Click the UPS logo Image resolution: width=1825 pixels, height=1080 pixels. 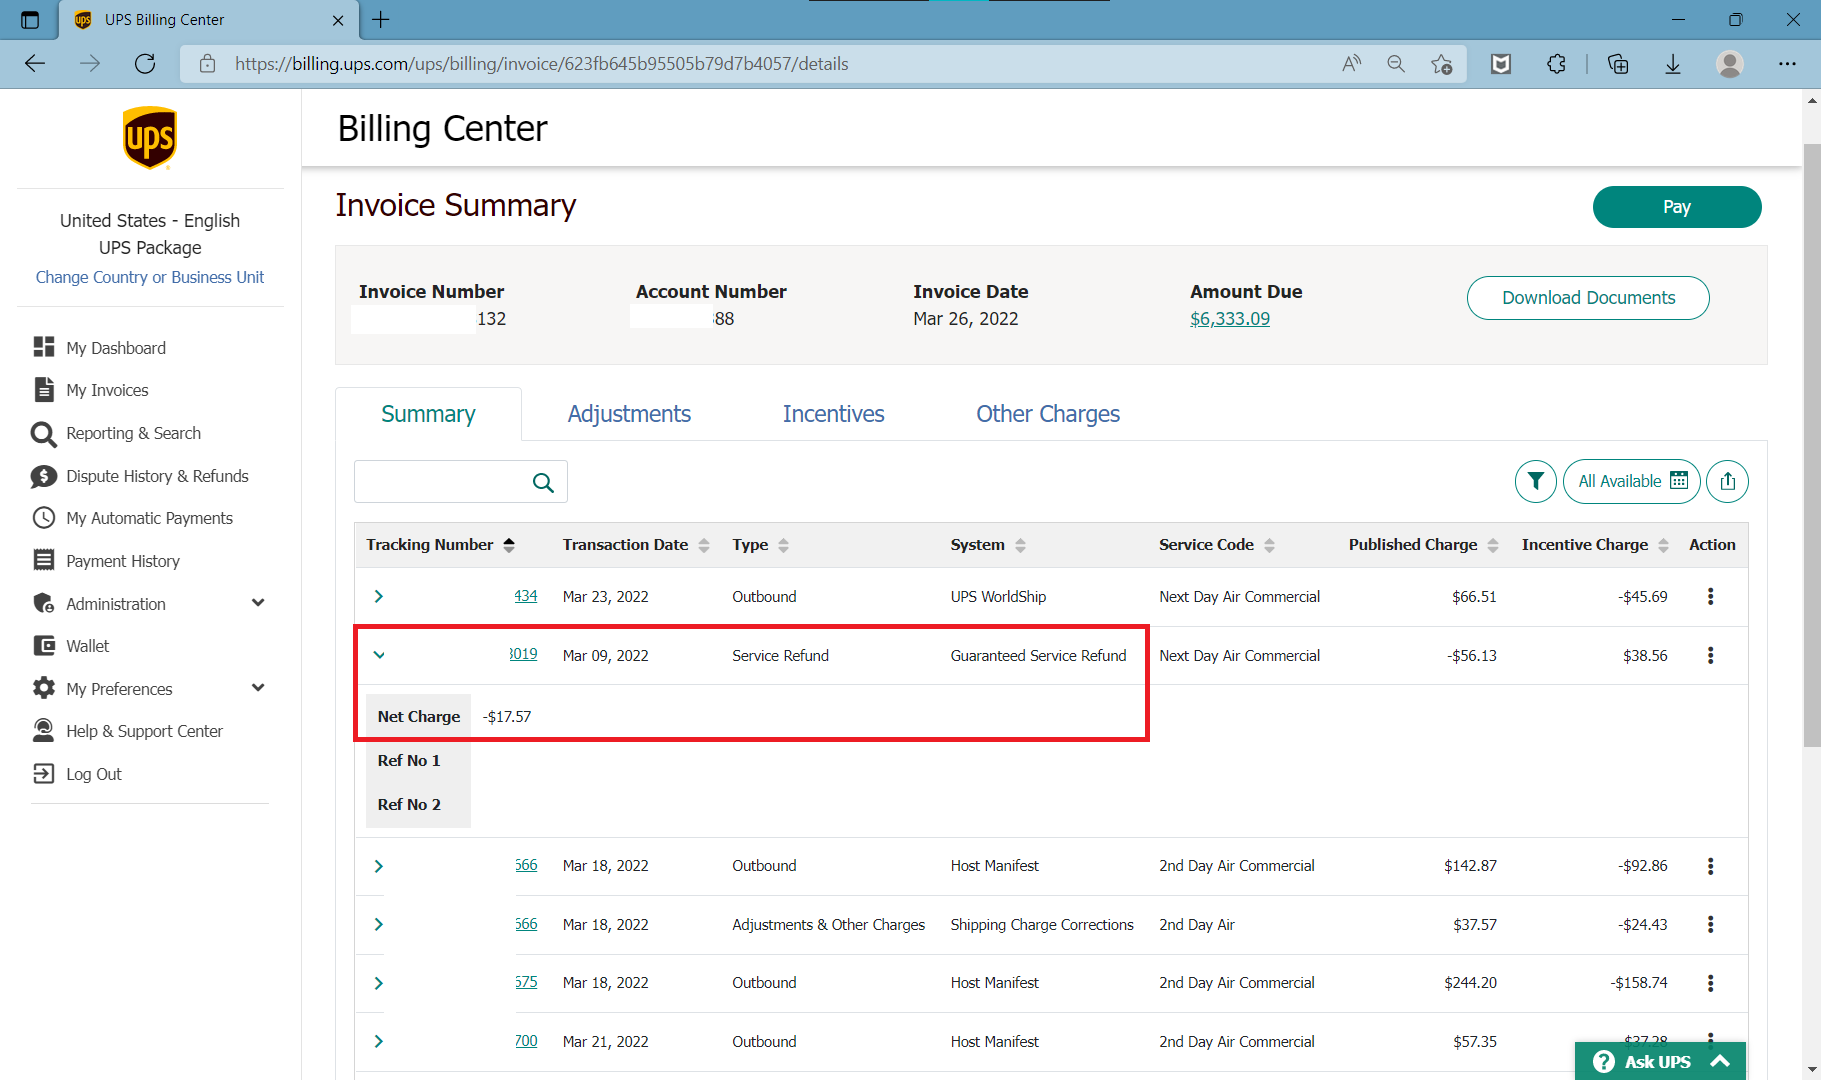click(x=150, y=138)
